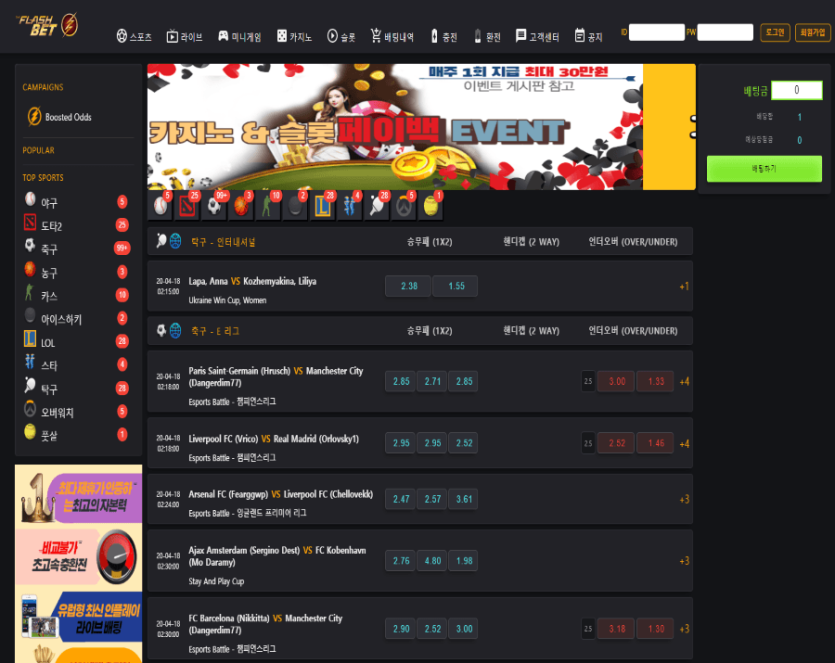Screen dimensions: 835x663
Task: Select 축구 soccer in sidebar
Action: click(x=77, y=249)
